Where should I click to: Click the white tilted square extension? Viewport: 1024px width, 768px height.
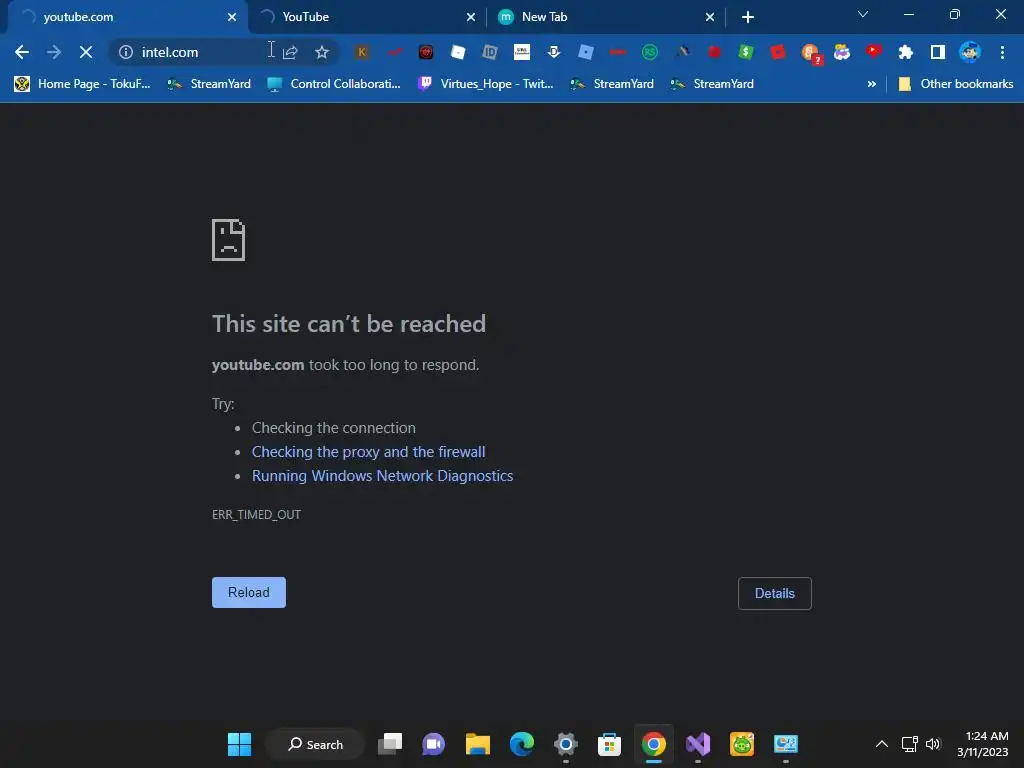coord(458,52)
